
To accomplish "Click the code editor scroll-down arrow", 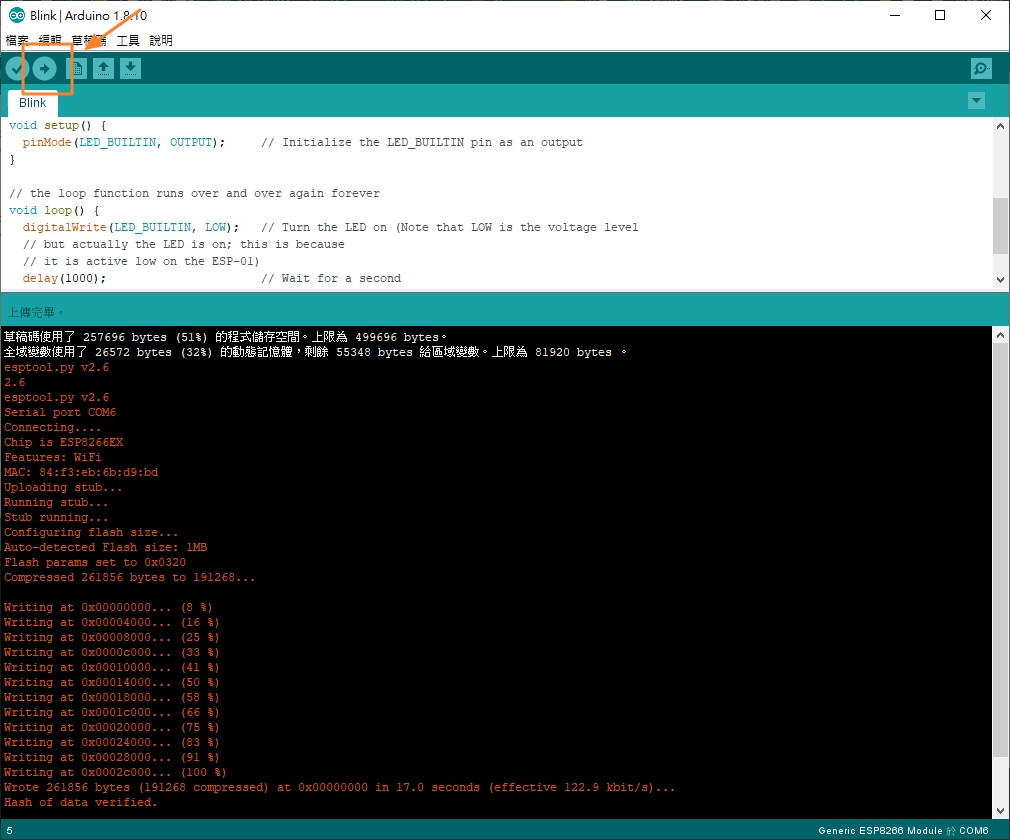I will click(1000, 280).
